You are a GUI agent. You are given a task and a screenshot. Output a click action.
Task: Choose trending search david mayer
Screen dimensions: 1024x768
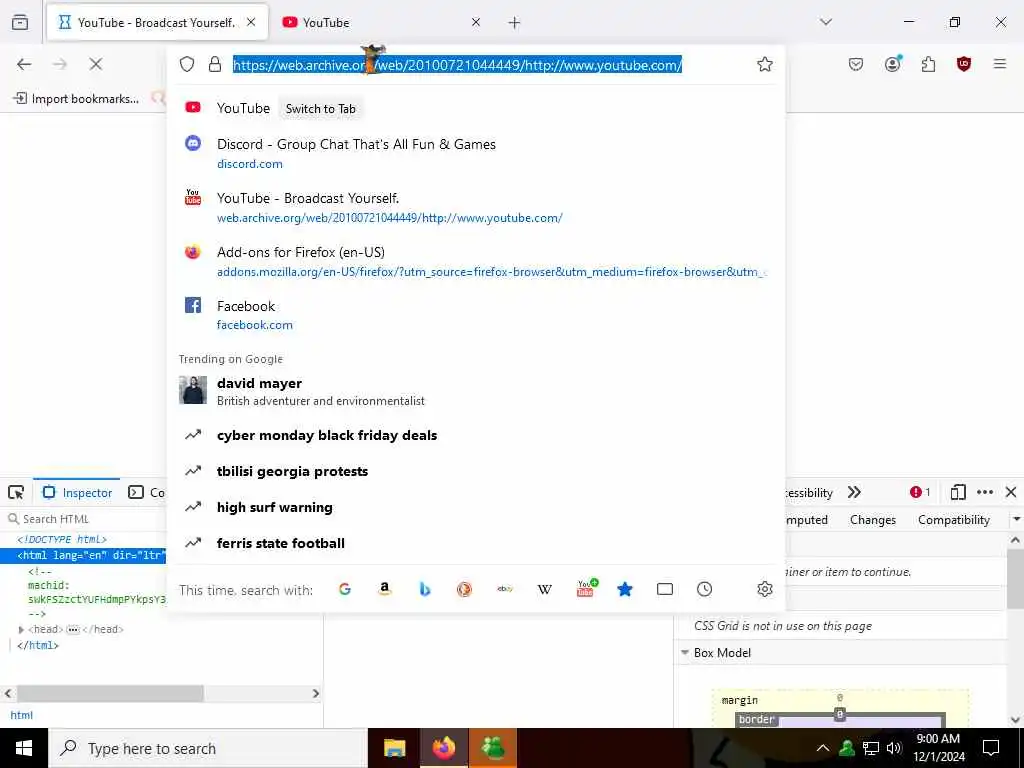pyautogui.click(x=476, y=391)
